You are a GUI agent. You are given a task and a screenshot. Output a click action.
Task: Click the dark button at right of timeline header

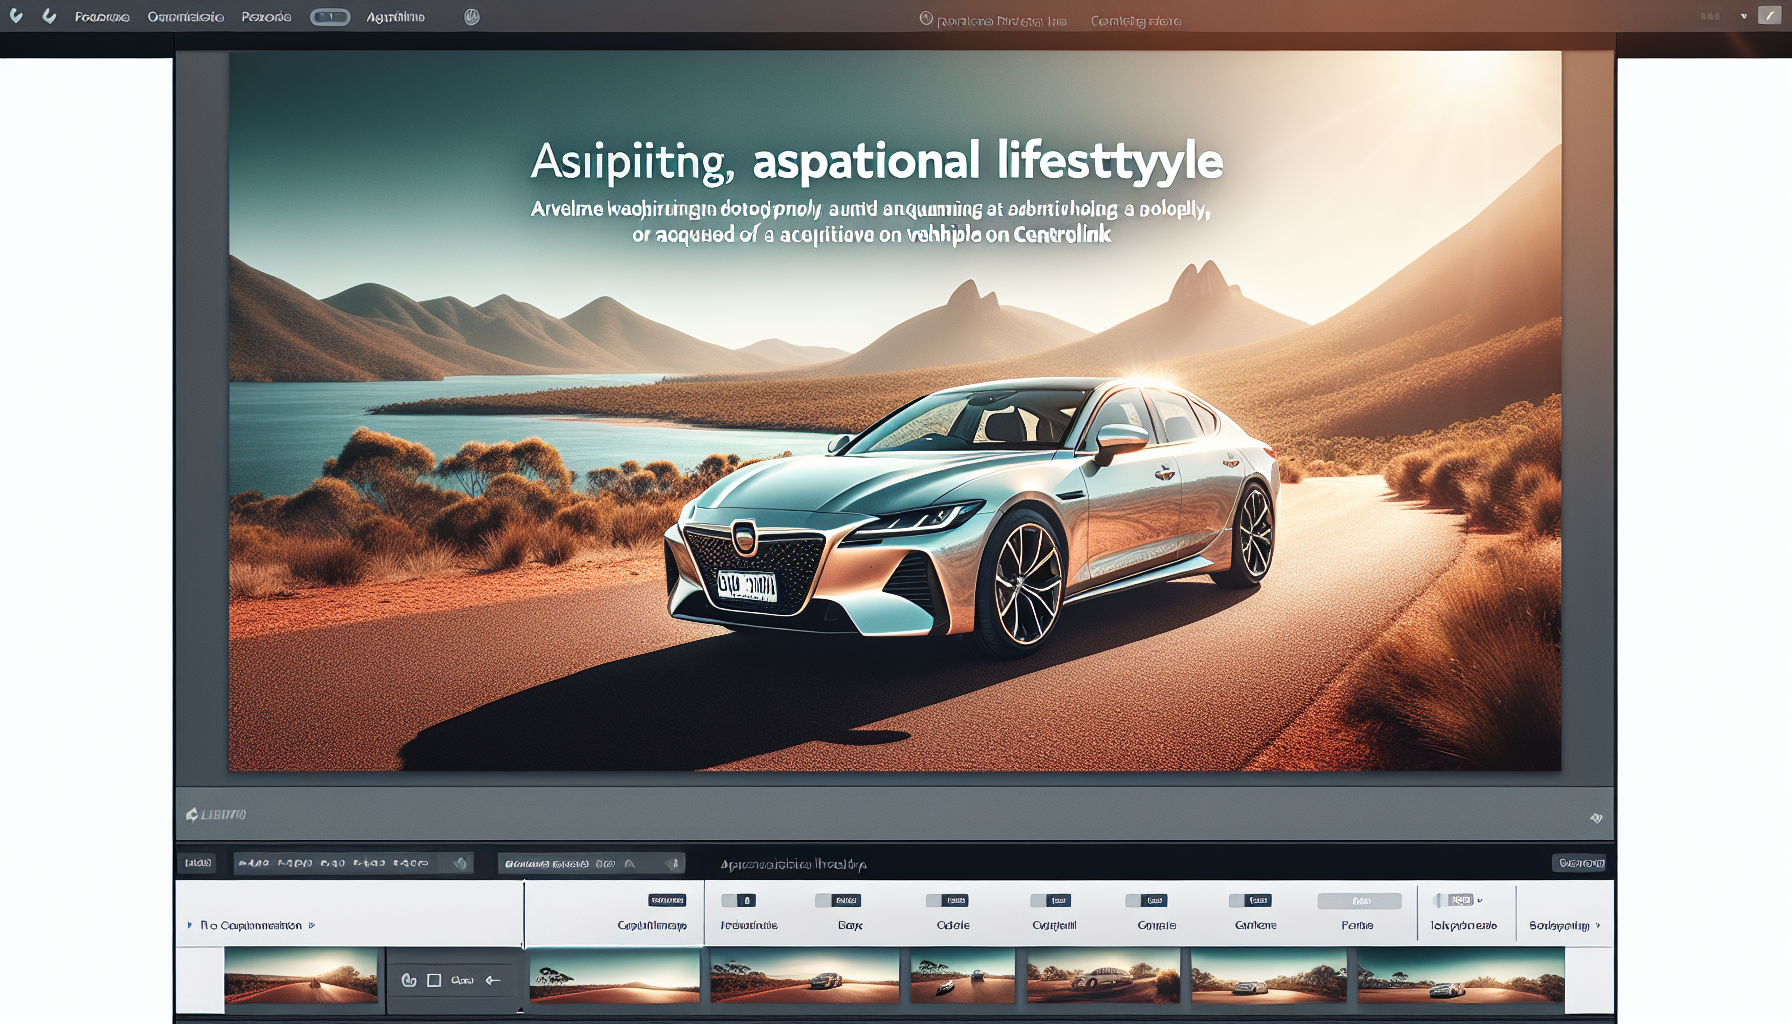point(1580,863)
